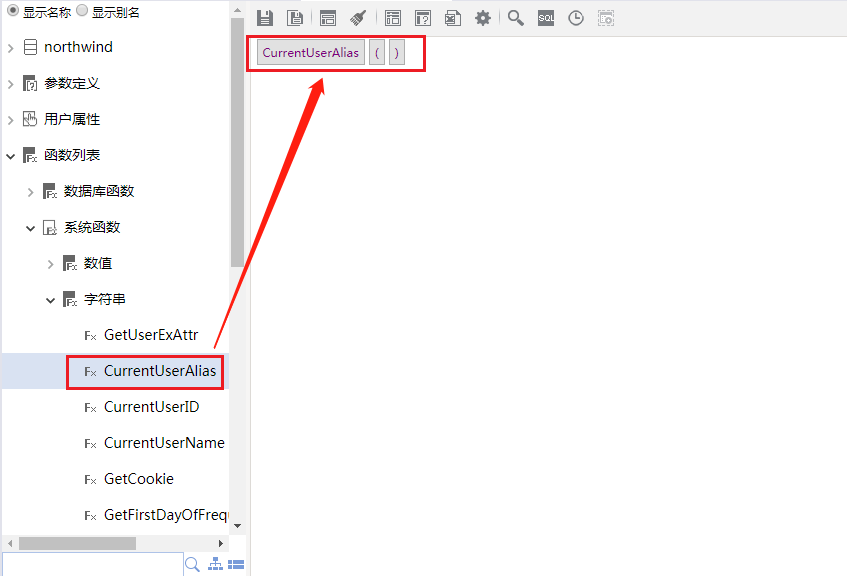Click the tree vertical scrollbar thumb

[x=237, y=142]
